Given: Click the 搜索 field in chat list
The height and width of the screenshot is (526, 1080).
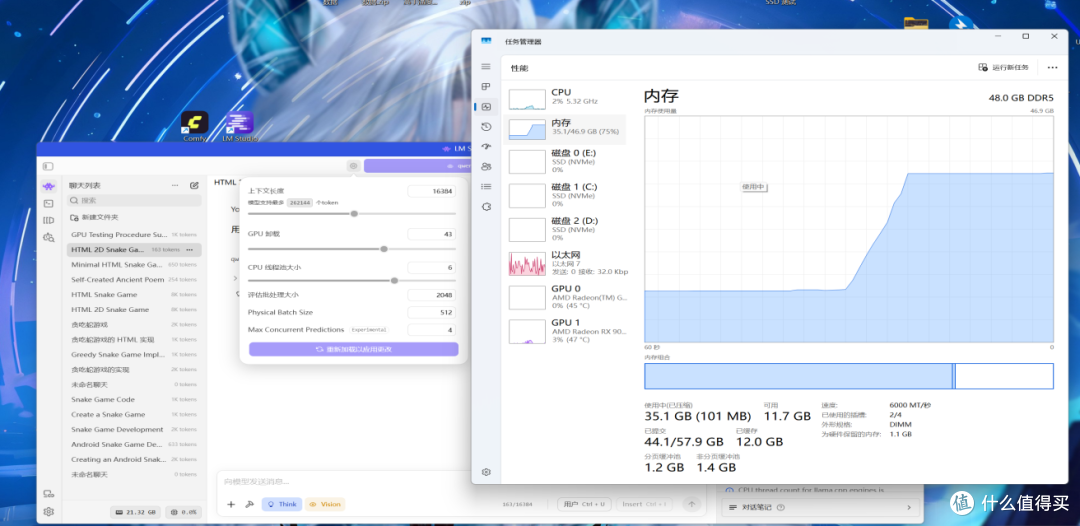Looking at the screenshot, I should click(134, 200).
